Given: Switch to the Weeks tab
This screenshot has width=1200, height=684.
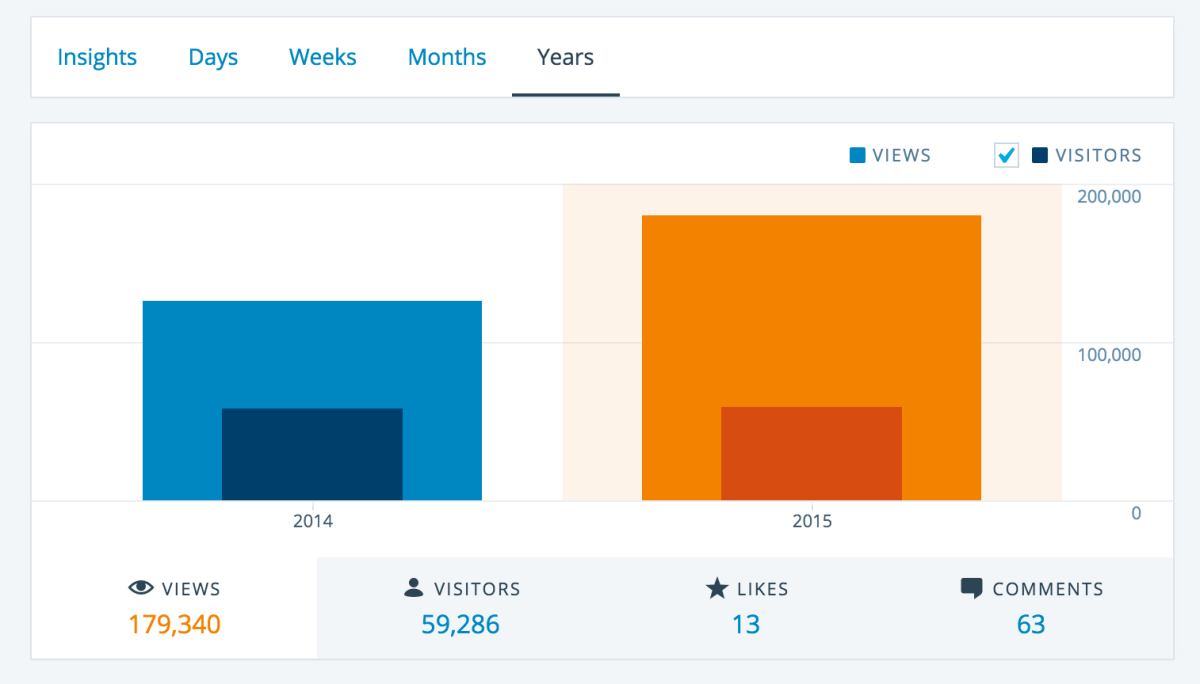Looking at the screenshot, I should point(323,57).
